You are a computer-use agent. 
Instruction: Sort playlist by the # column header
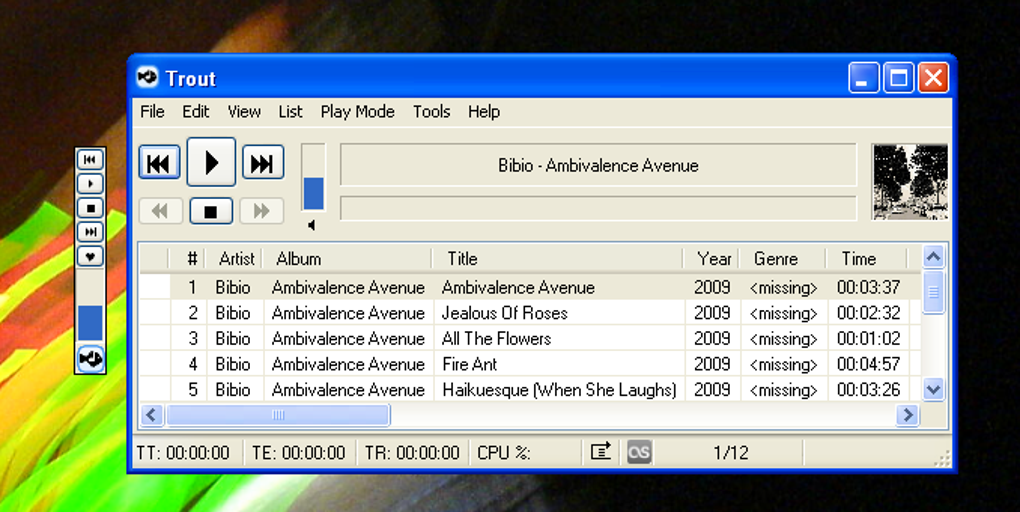pos(187,259)
